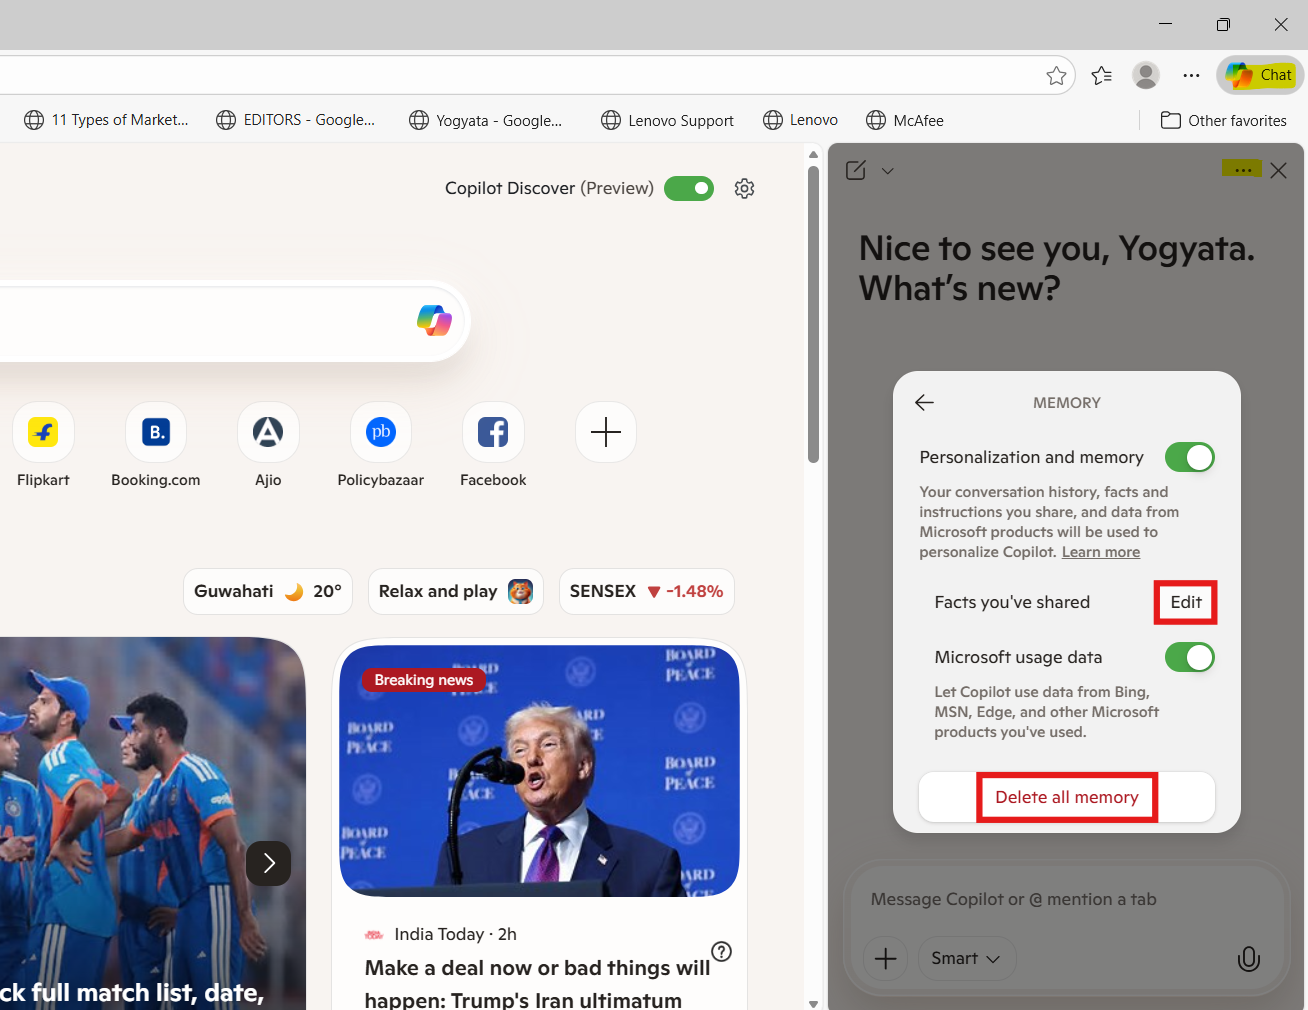Open Copilot Discover settings gear
Screen dimensions: 1308x1010
tap(744, 188)
